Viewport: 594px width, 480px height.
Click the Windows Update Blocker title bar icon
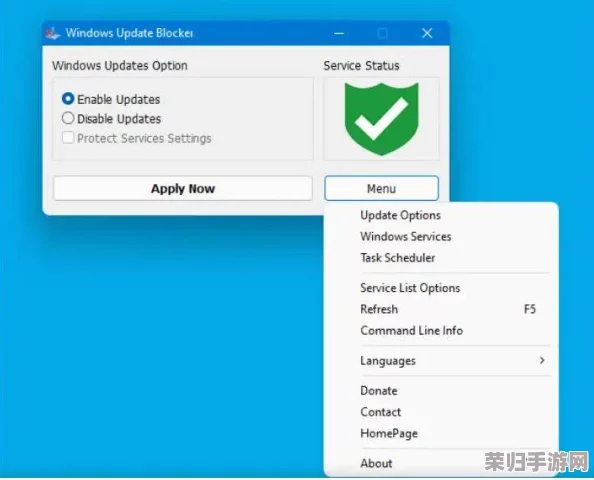(x=53, y=33)
